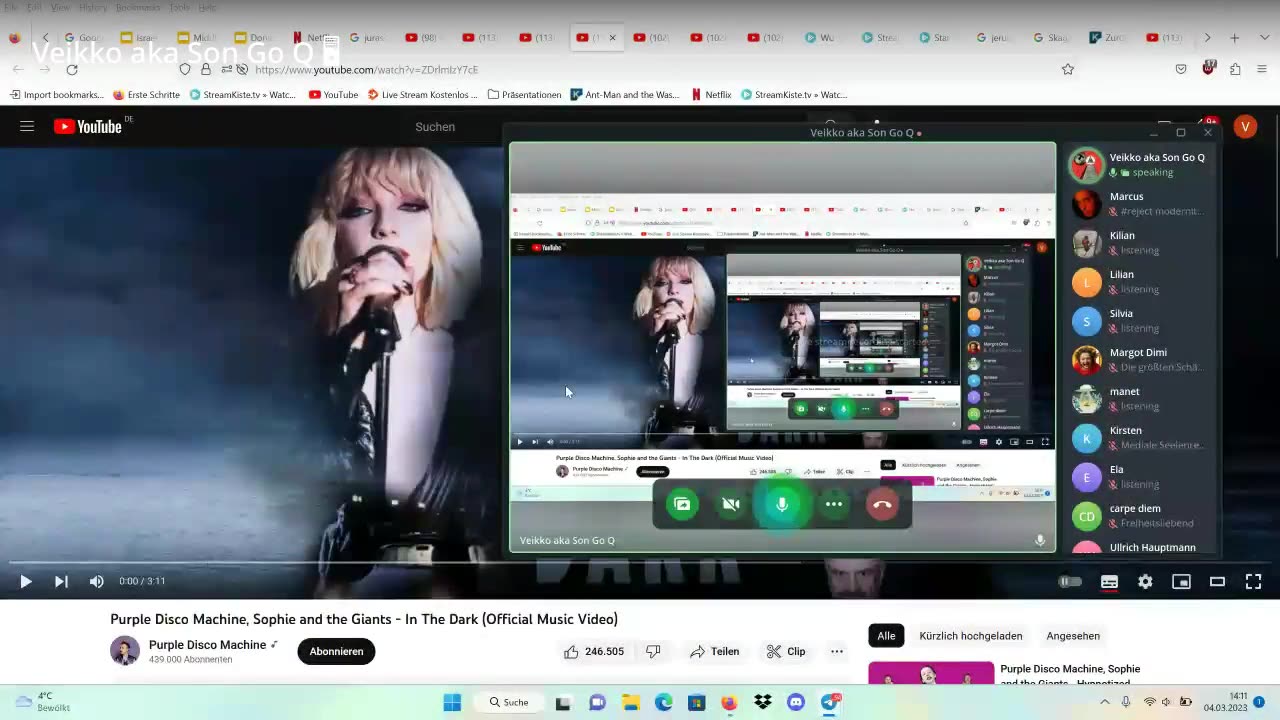Focus the Suchen search field on YouTube
1280x720 pixels.
(435, 127)
